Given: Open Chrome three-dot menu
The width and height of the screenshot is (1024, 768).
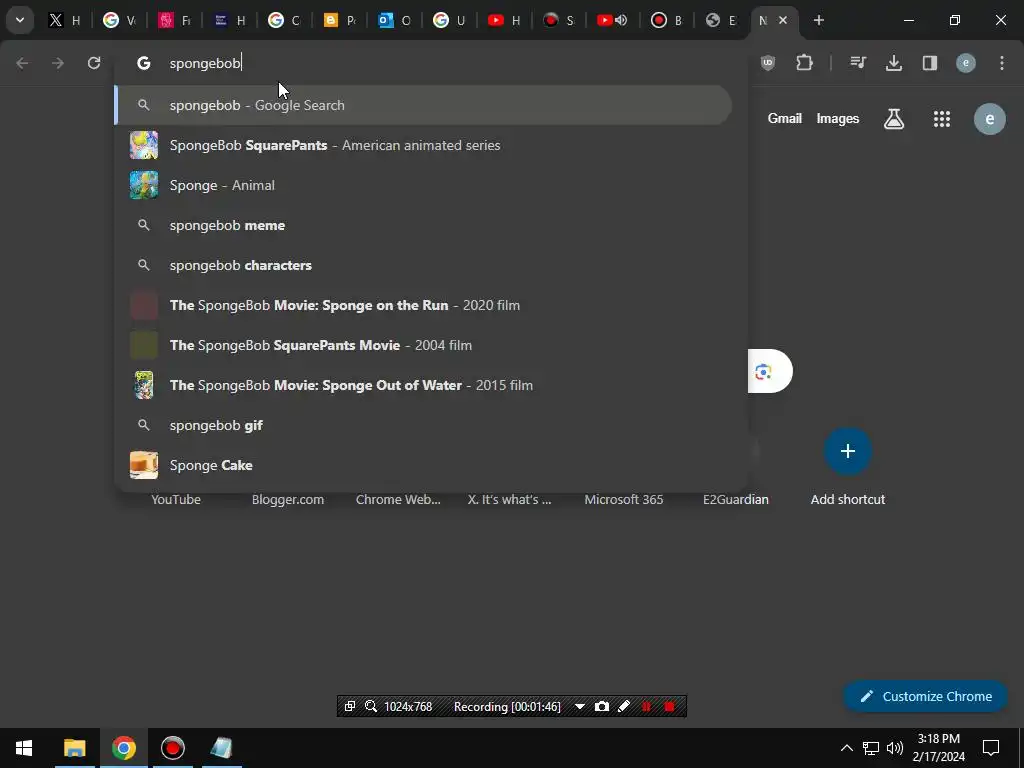Looking at the screenshot, I should point(1002,63).
